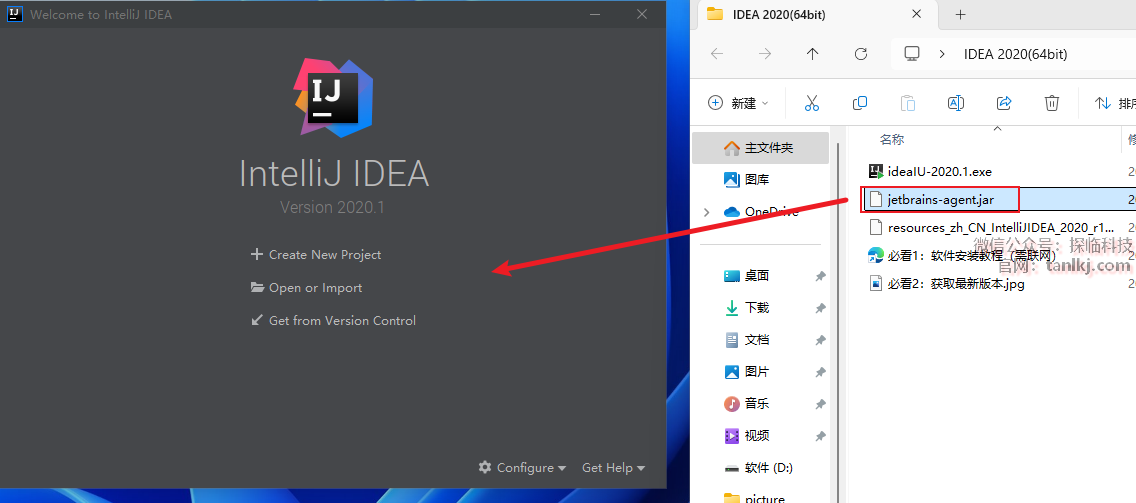Click the pin icon next to 图片
This screenshot has height=503, width=1136.
(820, 372)
